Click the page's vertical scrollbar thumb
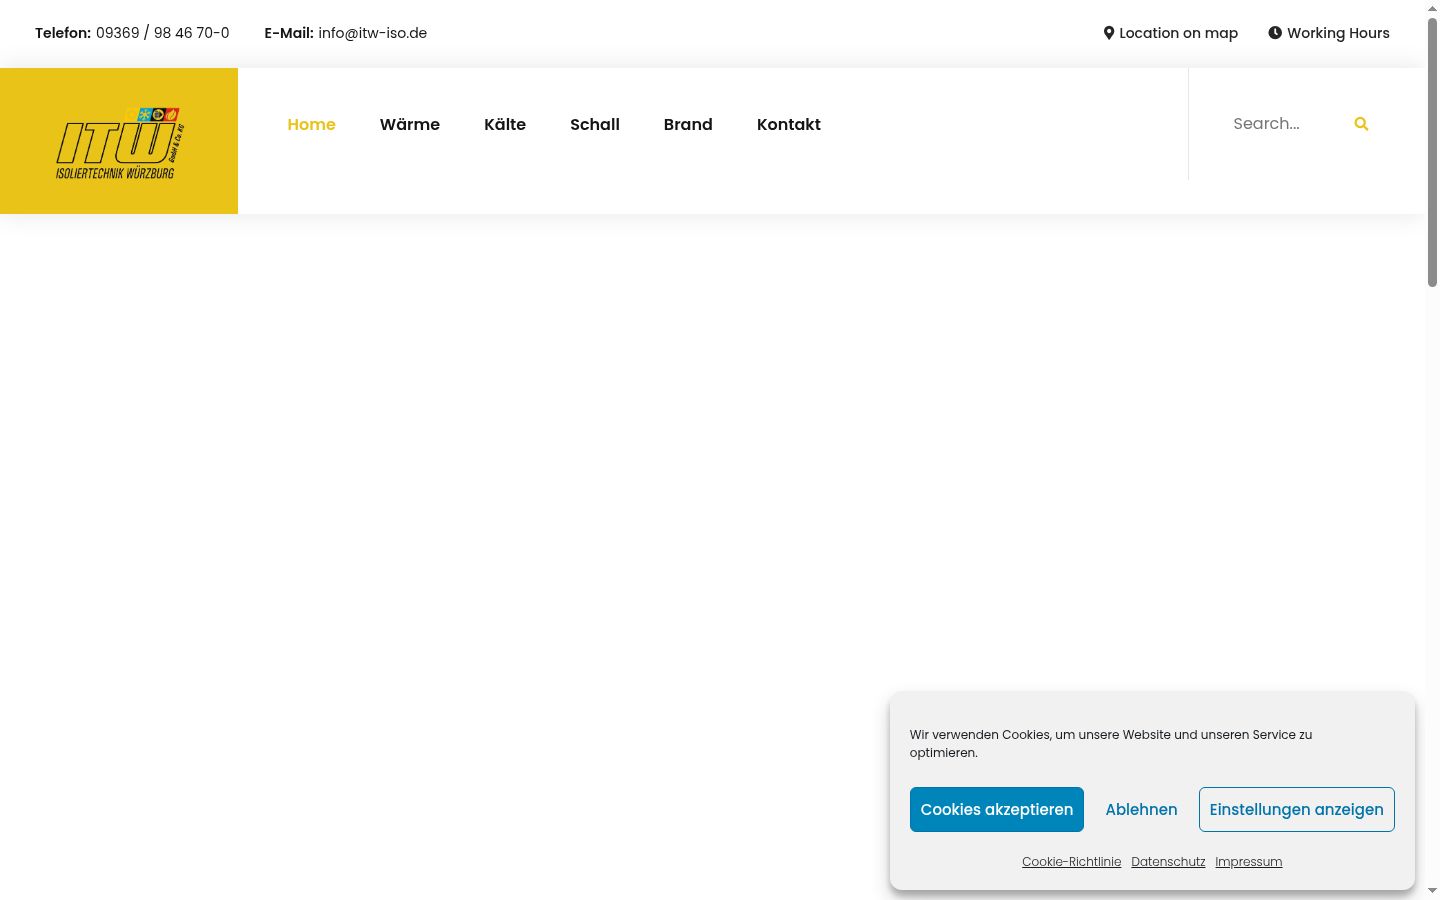Screen dimensions: 1440x900 point(1432,152)
